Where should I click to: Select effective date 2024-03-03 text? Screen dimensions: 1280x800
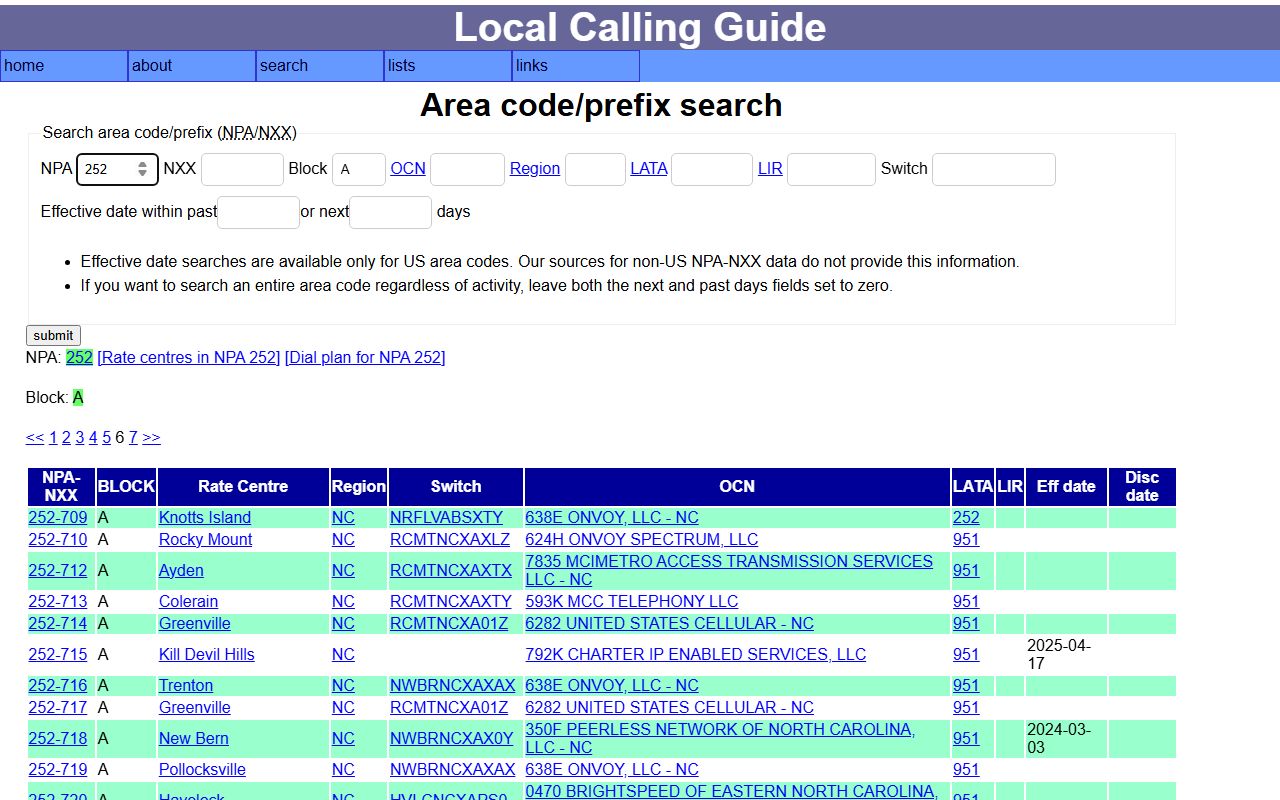click(x=1059, y=739)
